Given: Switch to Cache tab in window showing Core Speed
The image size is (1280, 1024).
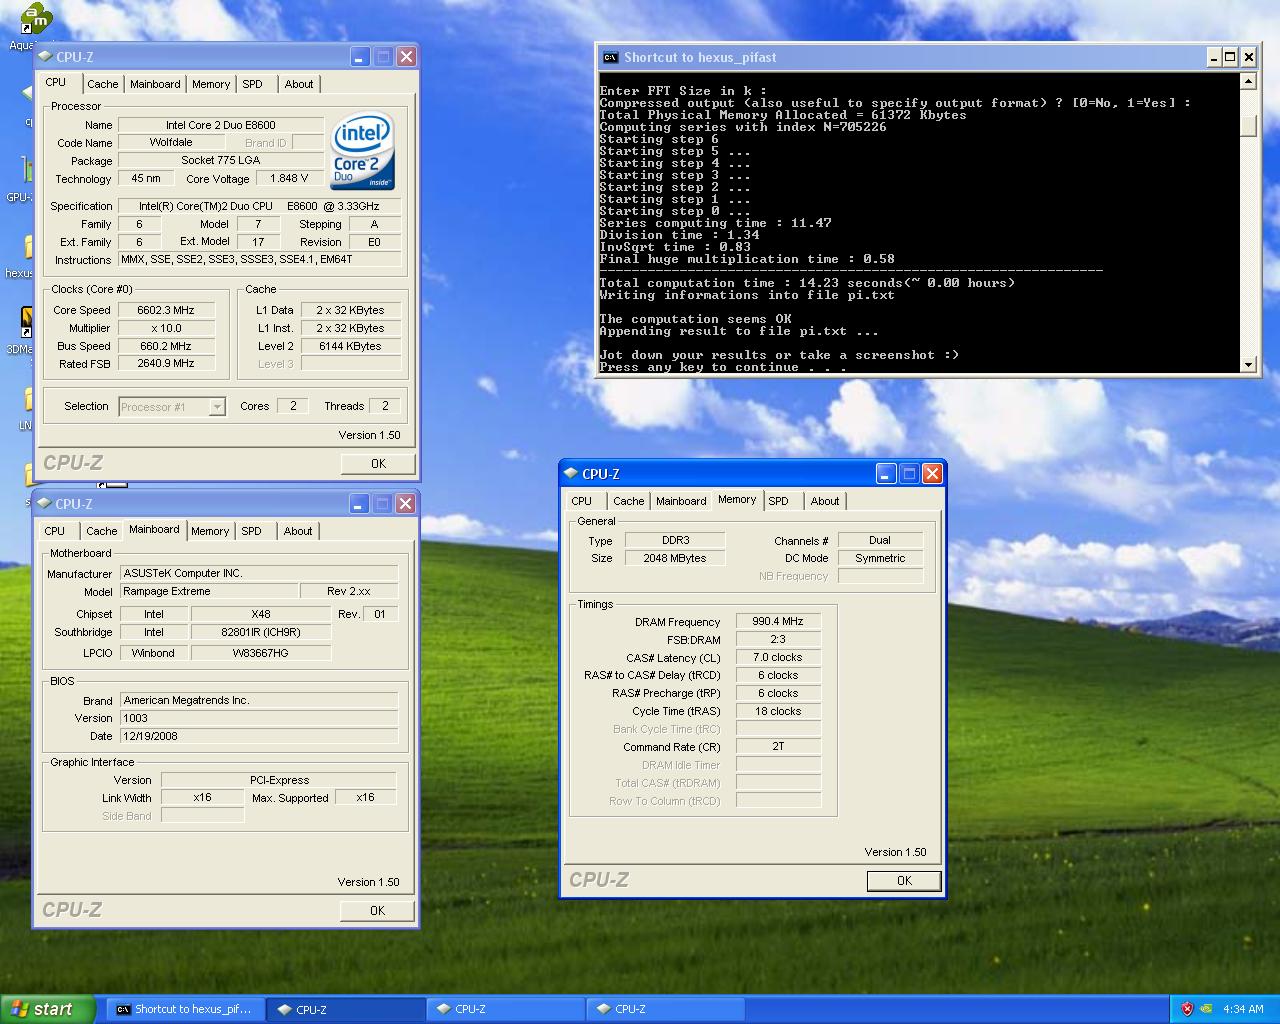Looking at the screenshot, I should tap(102, 84).
